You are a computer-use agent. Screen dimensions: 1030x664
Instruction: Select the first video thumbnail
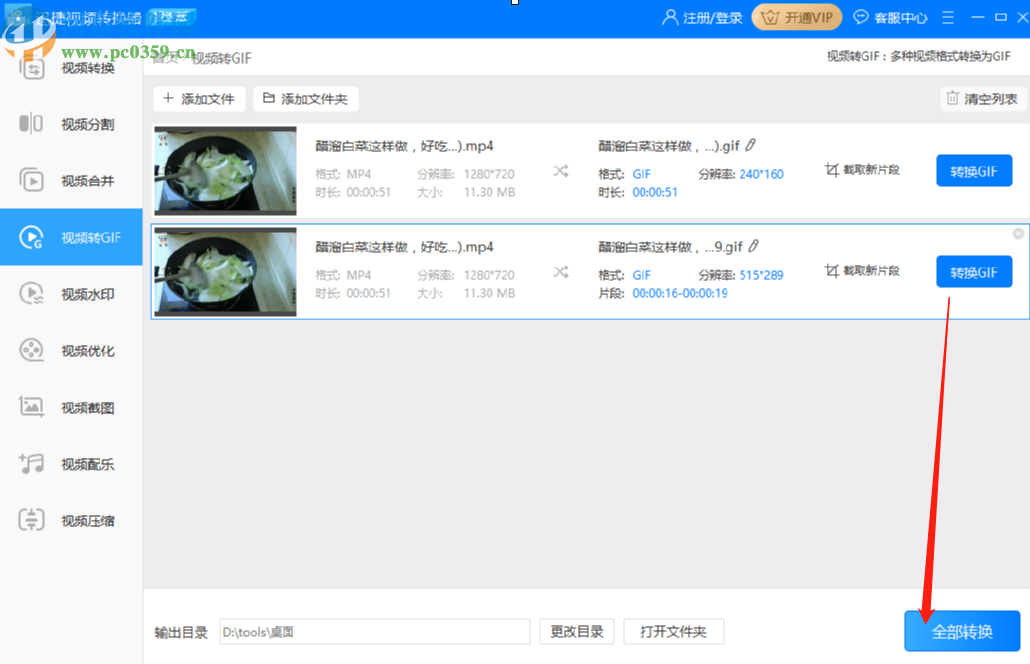pyautogui.click(x=225, y=171)
